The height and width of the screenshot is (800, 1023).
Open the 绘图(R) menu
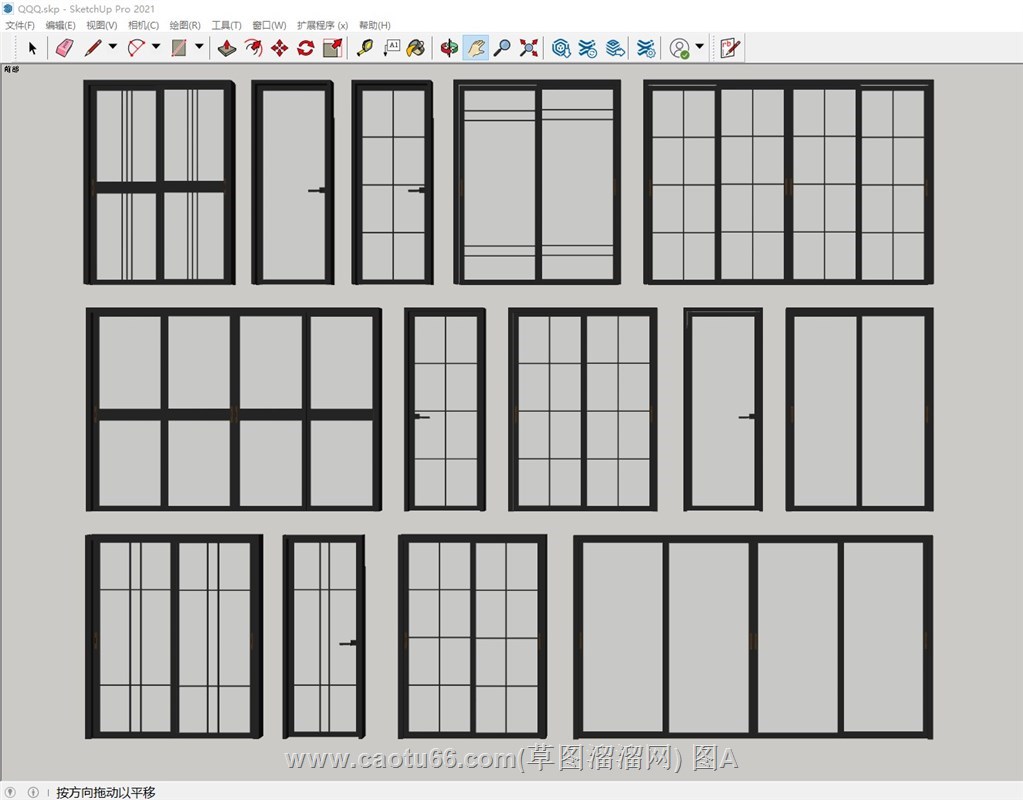(185, 25)
